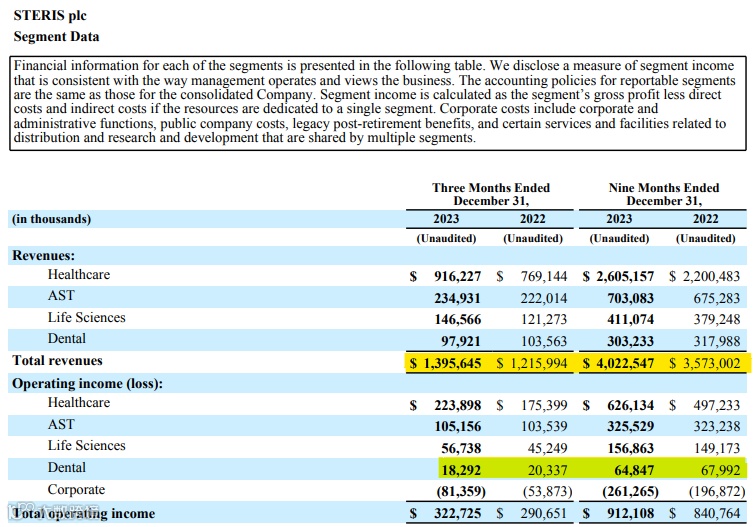Viewport: 754px width, 527px height.
Task: Click Healthcare revenue value 2,200,483
Action: [711, 276]
